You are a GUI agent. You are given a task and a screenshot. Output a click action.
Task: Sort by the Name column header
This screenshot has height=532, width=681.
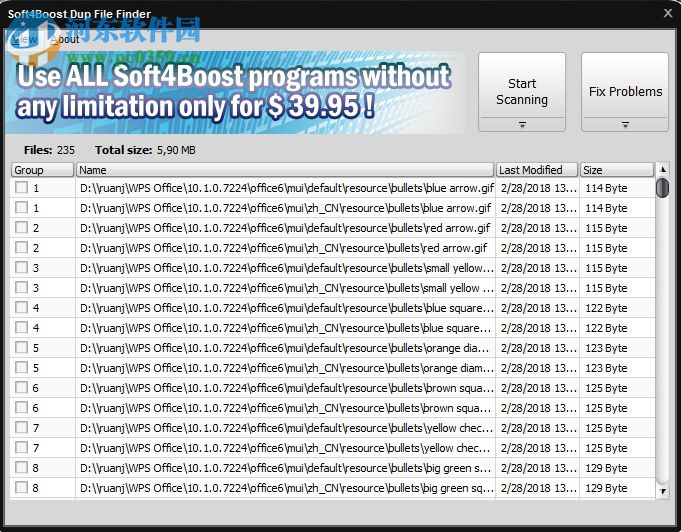(x=285, y=170)
